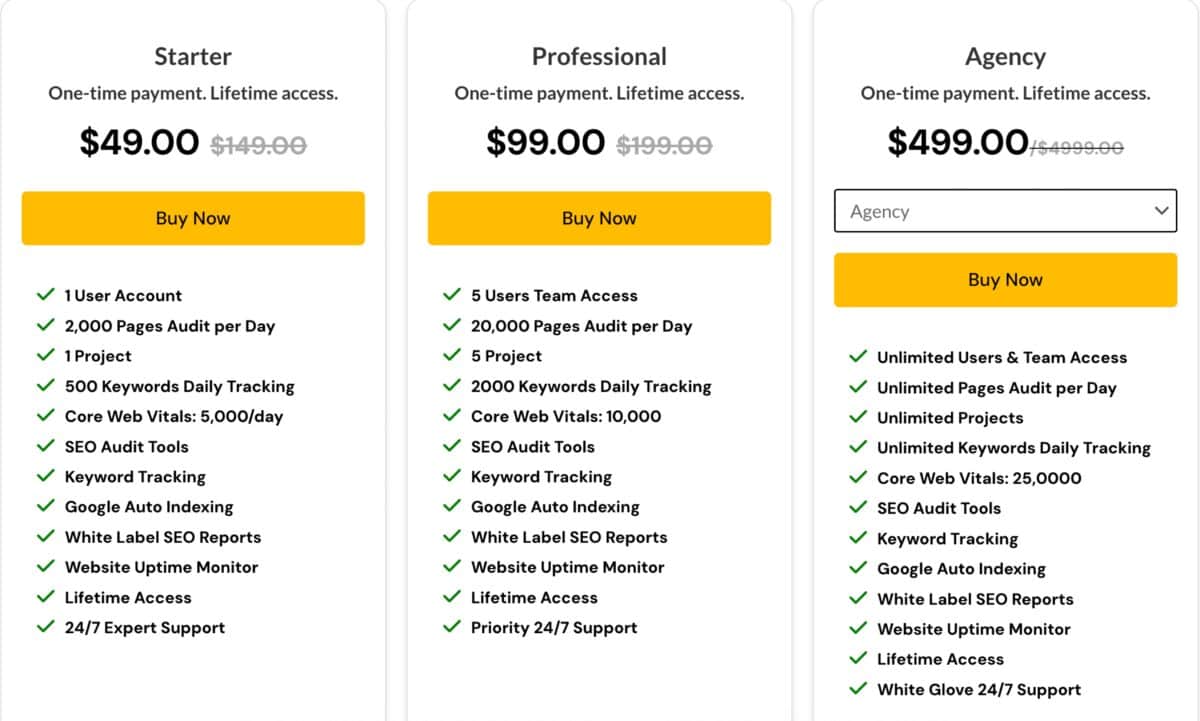Screen dimensions: 1200x721
Task: Click checkmark beside 20,000 Pages Audit per Day
Action: pos(451,325)
